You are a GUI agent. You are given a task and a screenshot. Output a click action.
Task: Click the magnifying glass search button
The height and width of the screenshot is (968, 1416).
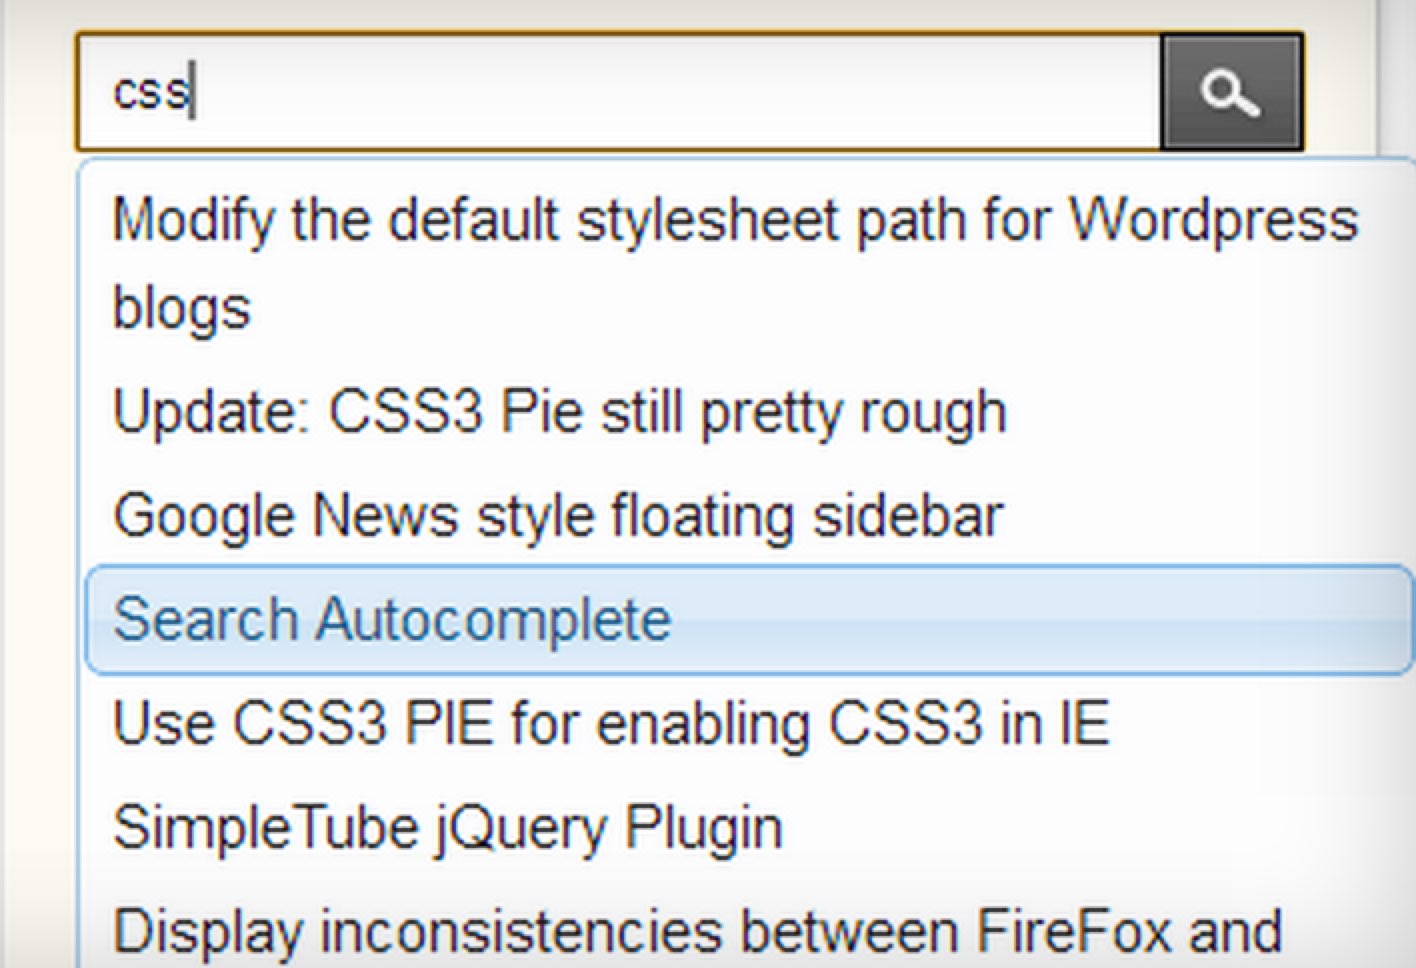1231,92
